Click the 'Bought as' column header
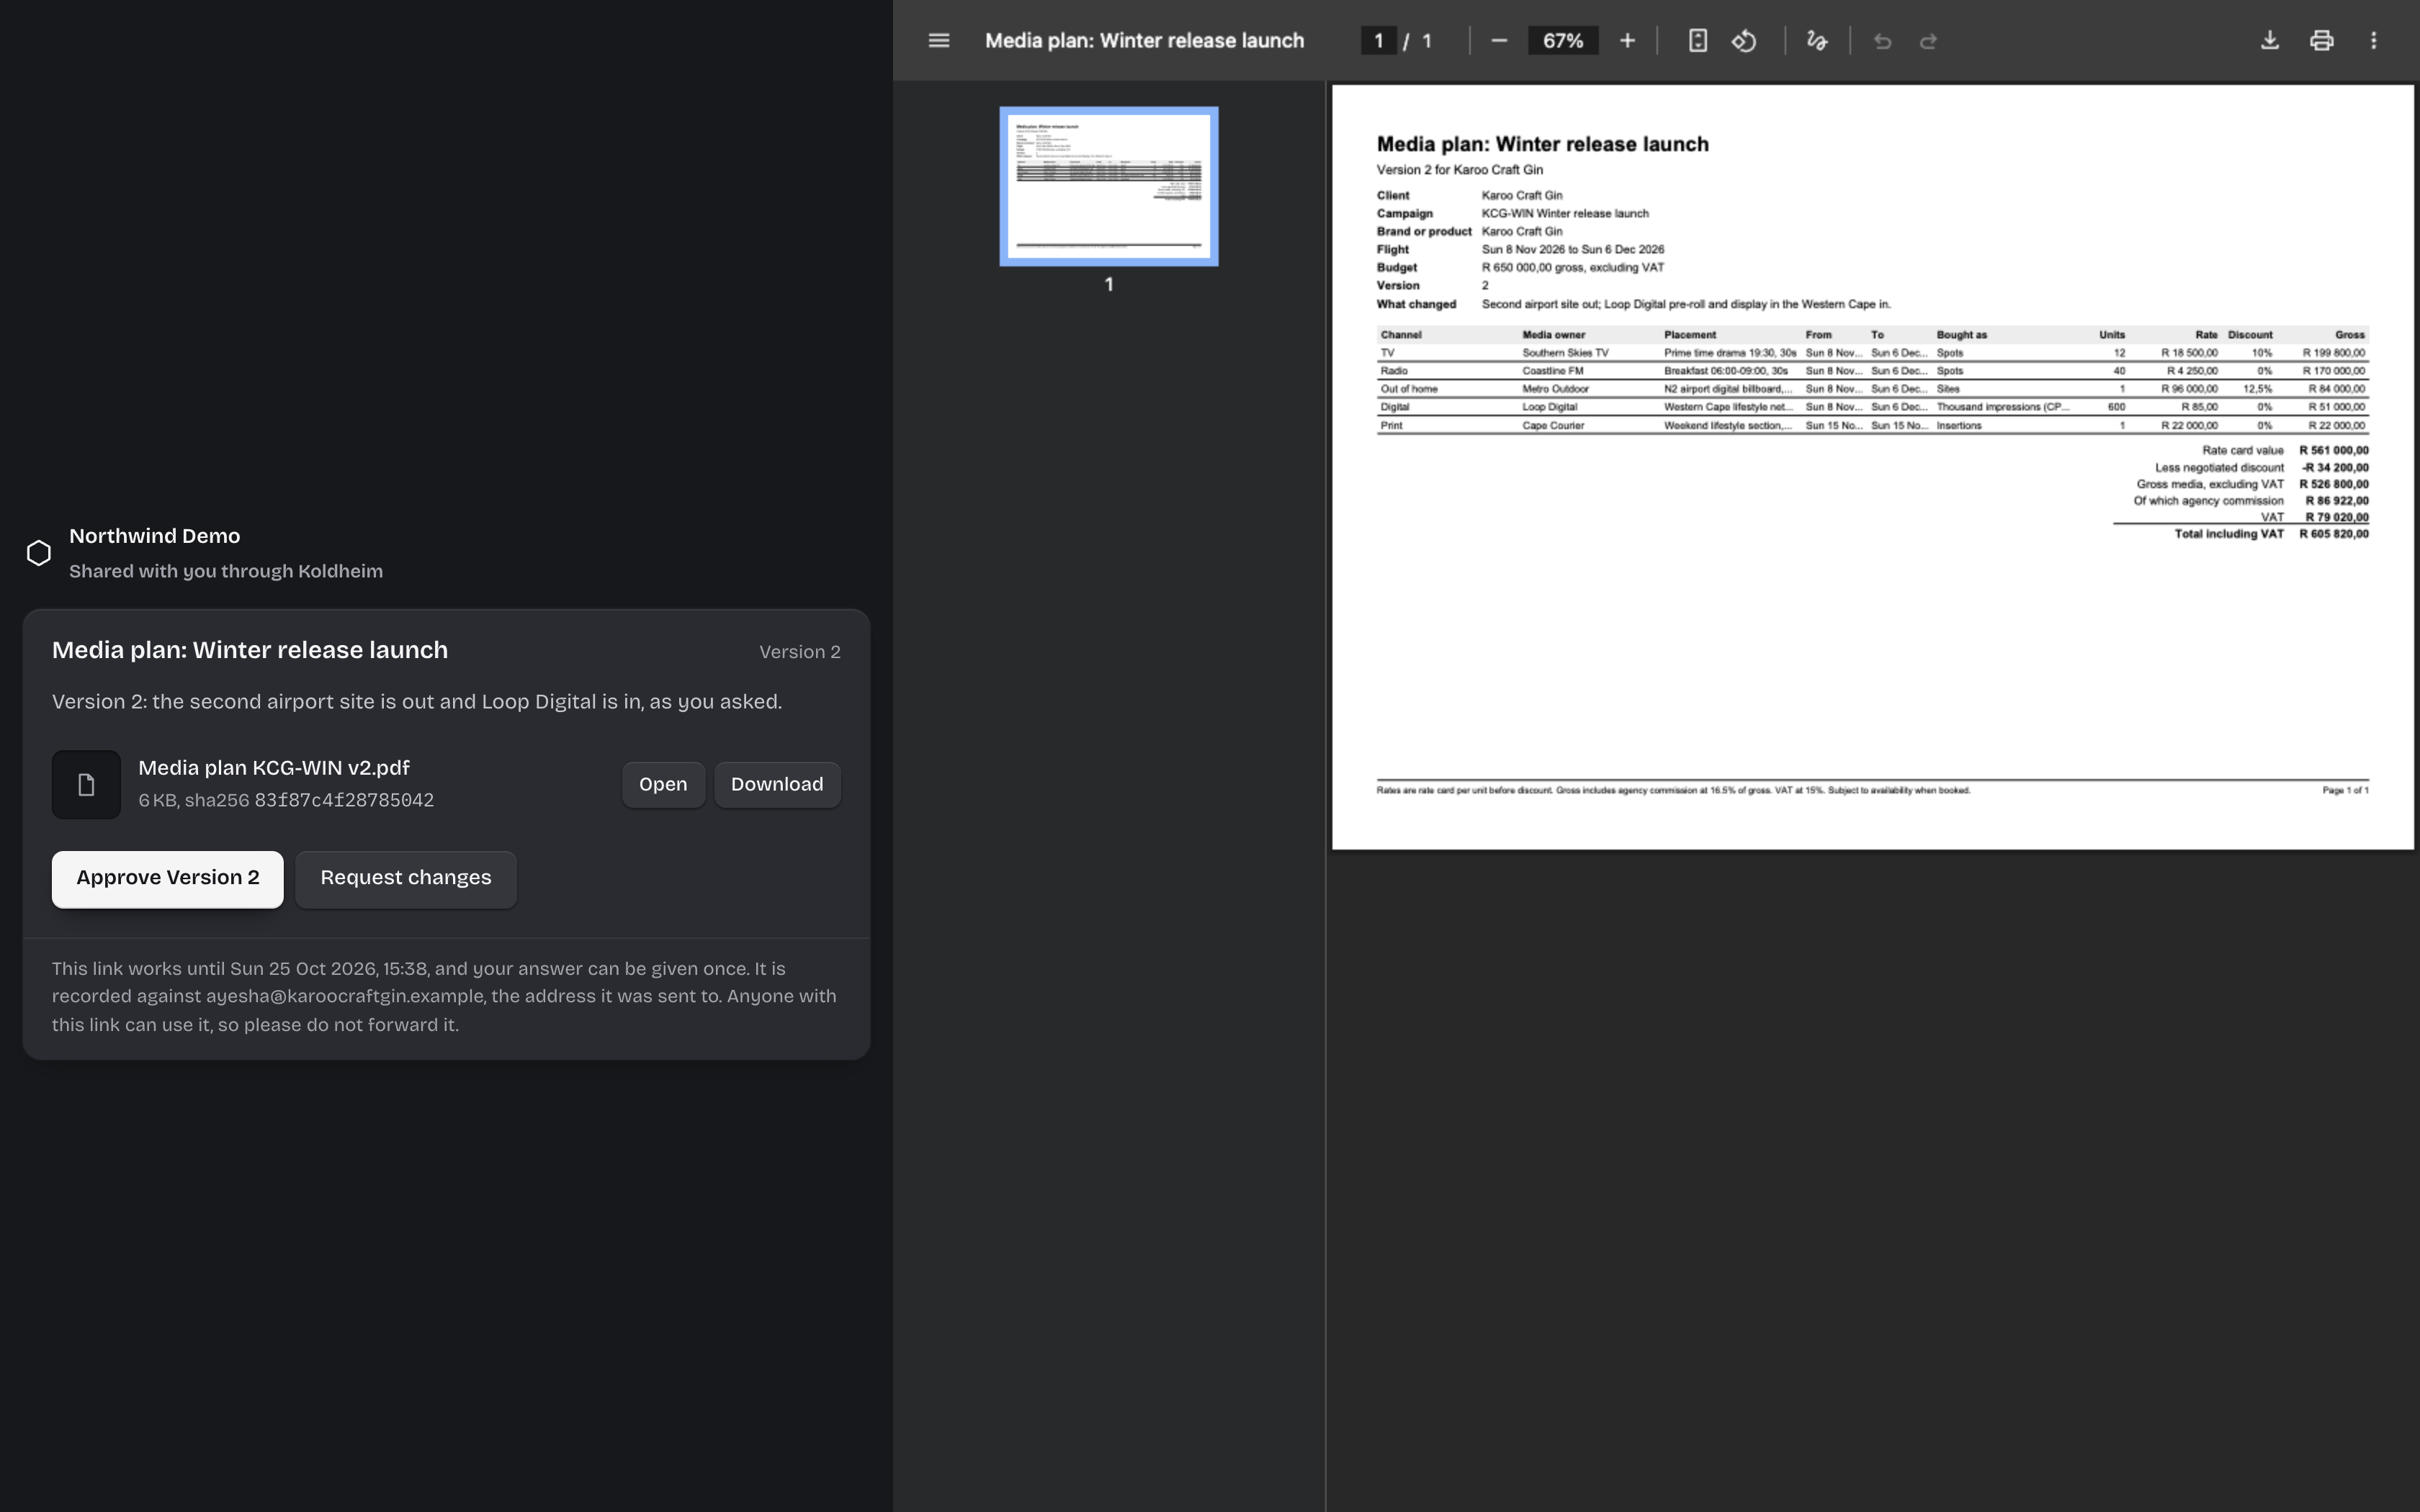 point(1961,335)
